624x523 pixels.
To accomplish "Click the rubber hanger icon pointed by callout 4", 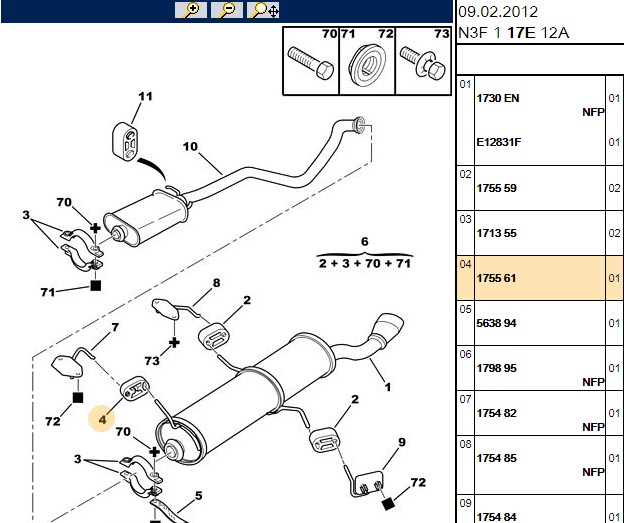I will tap(135, 386).
